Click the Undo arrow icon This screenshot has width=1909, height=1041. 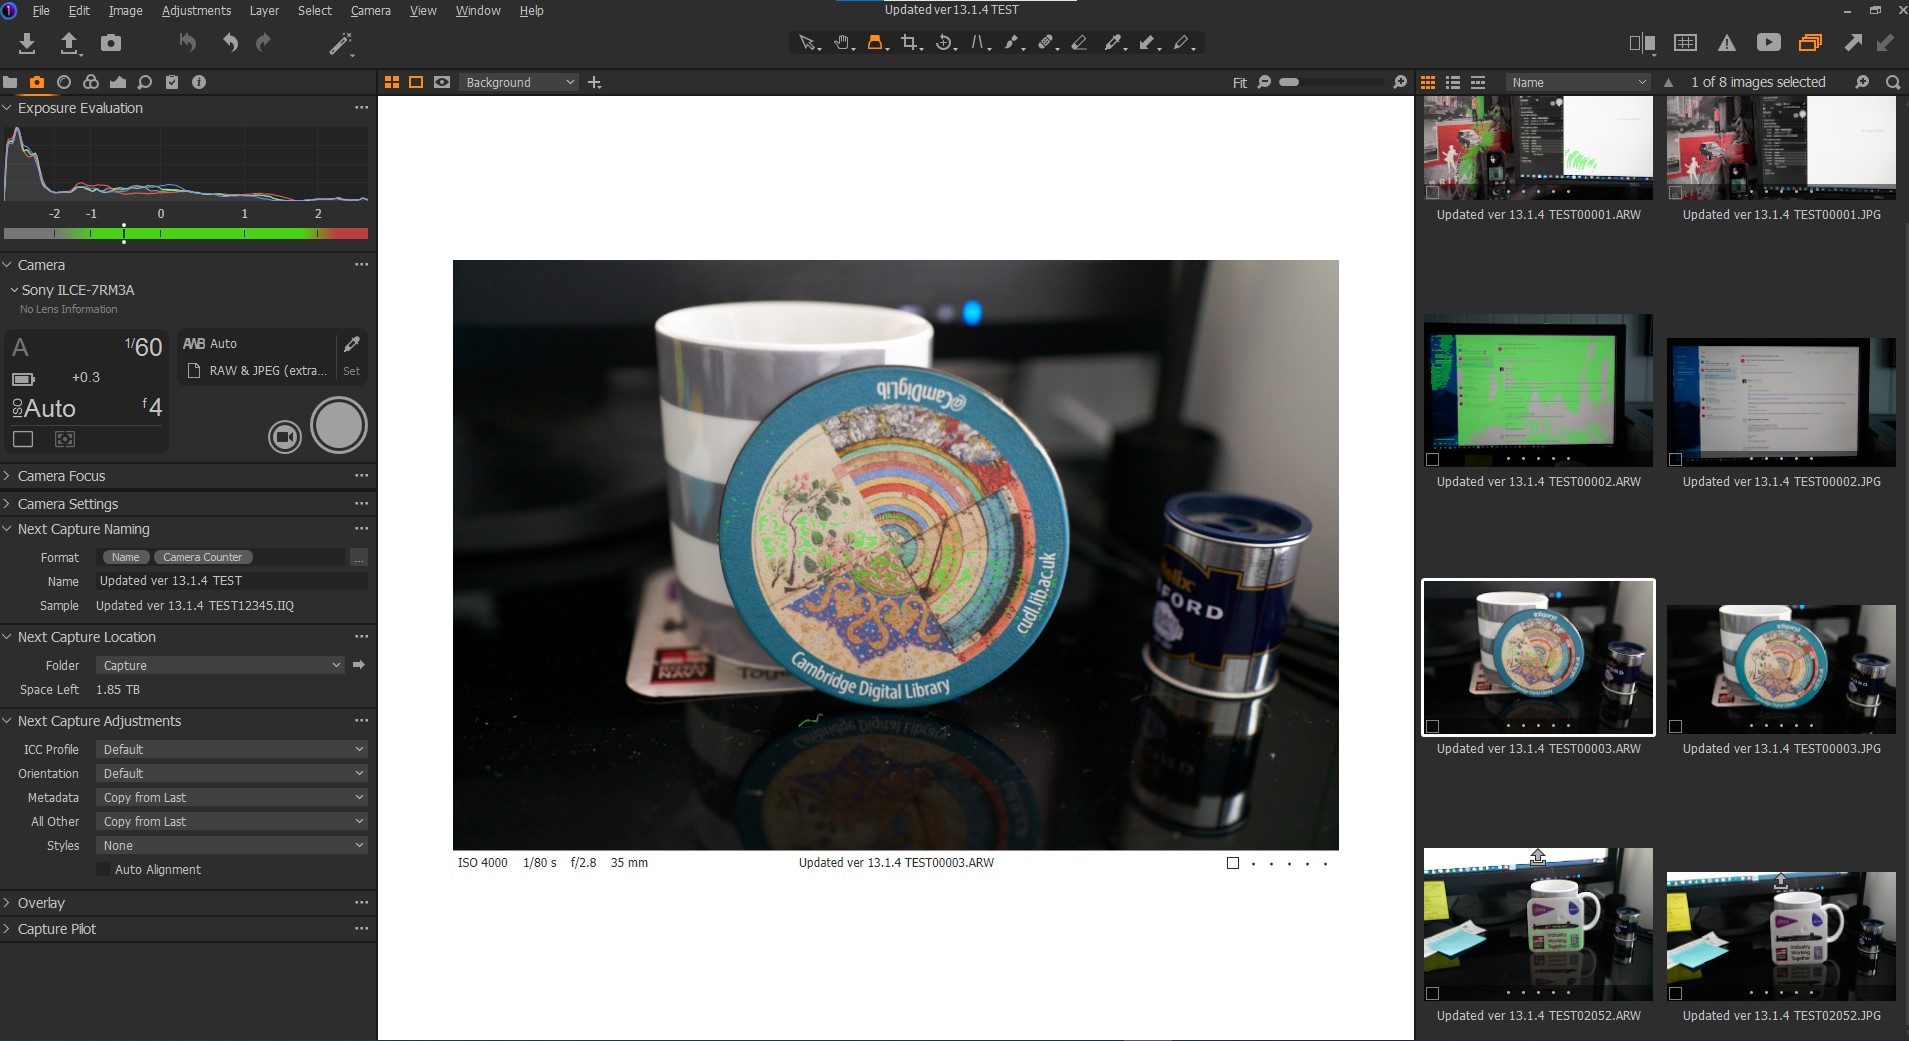(x=230, y=43)
